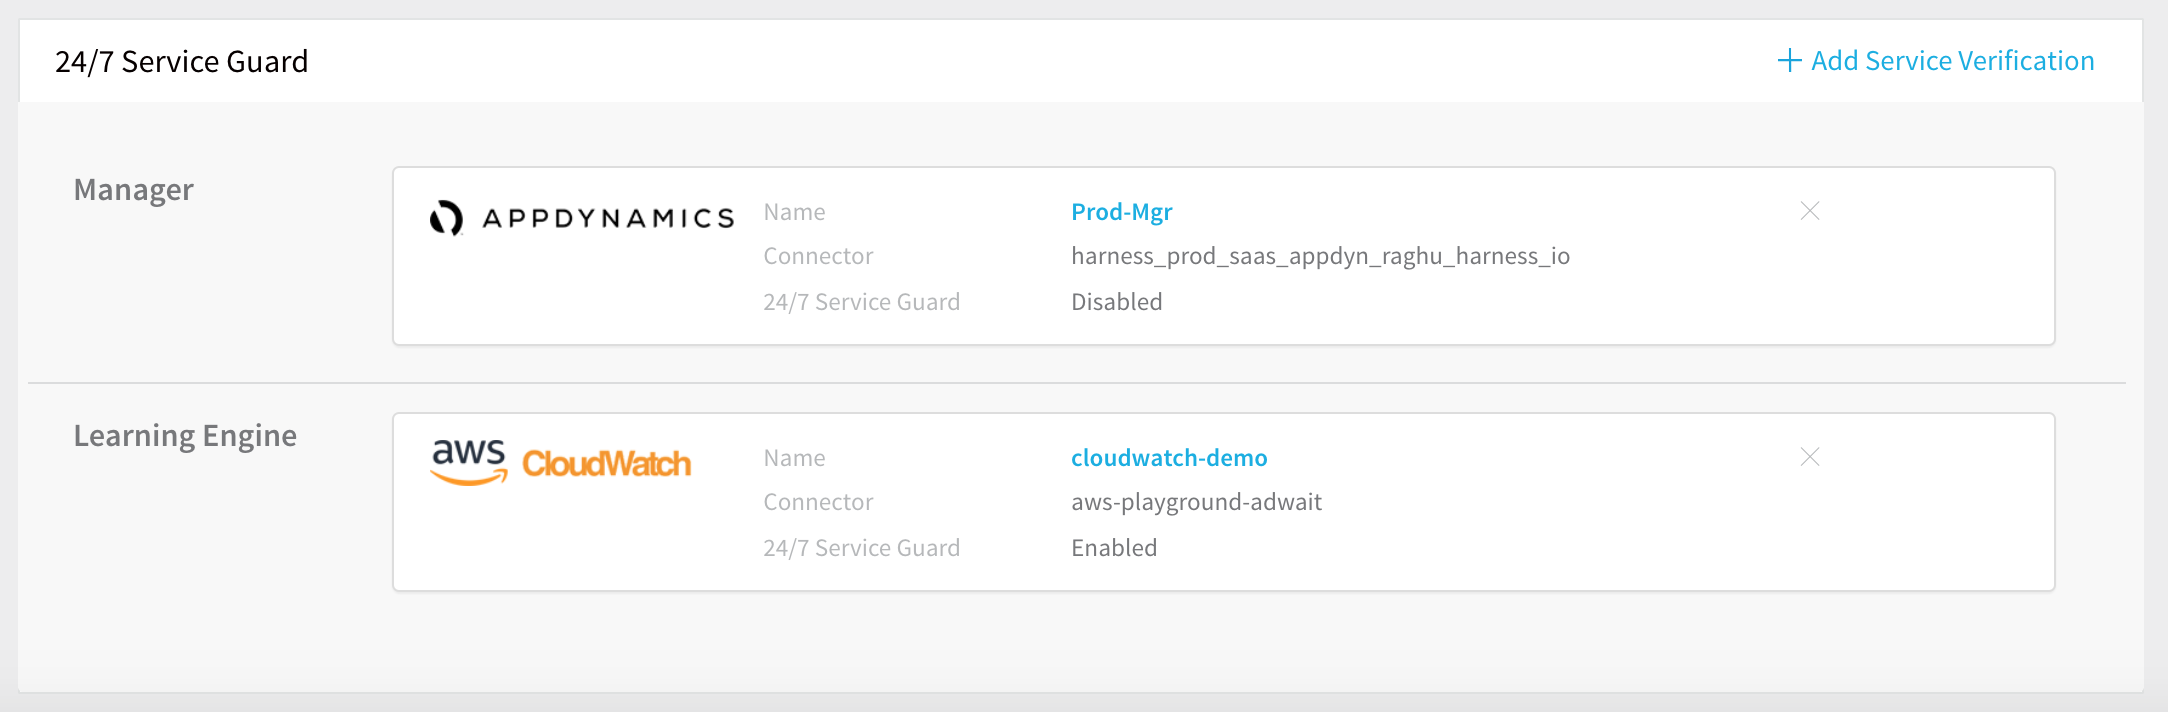Click the Enabled Service Guard status

[1114, 548]
